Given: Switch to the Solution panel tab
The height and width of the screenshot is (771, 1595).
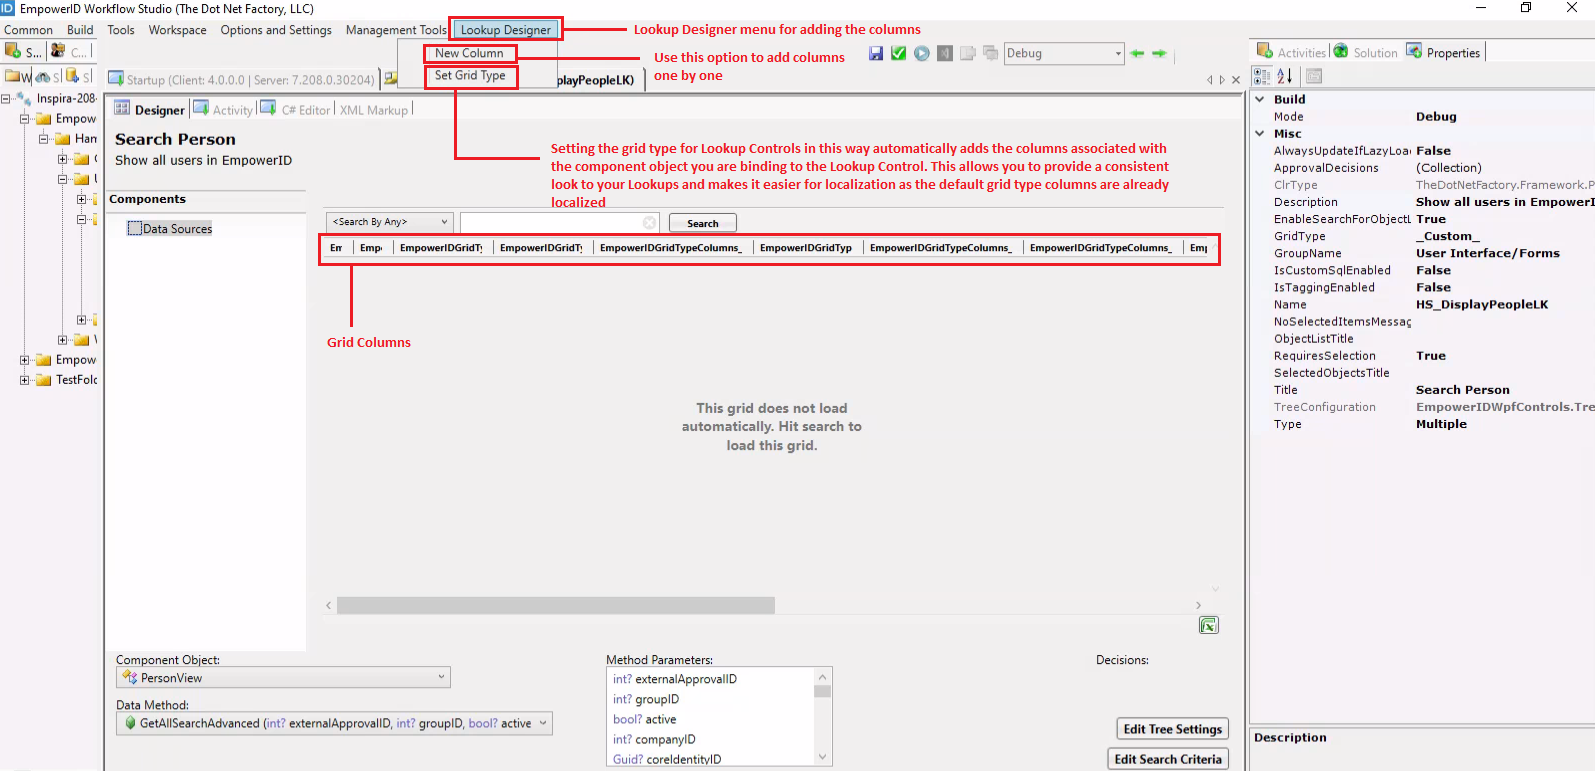Looking at the screenshot, I should point(1366,52).
